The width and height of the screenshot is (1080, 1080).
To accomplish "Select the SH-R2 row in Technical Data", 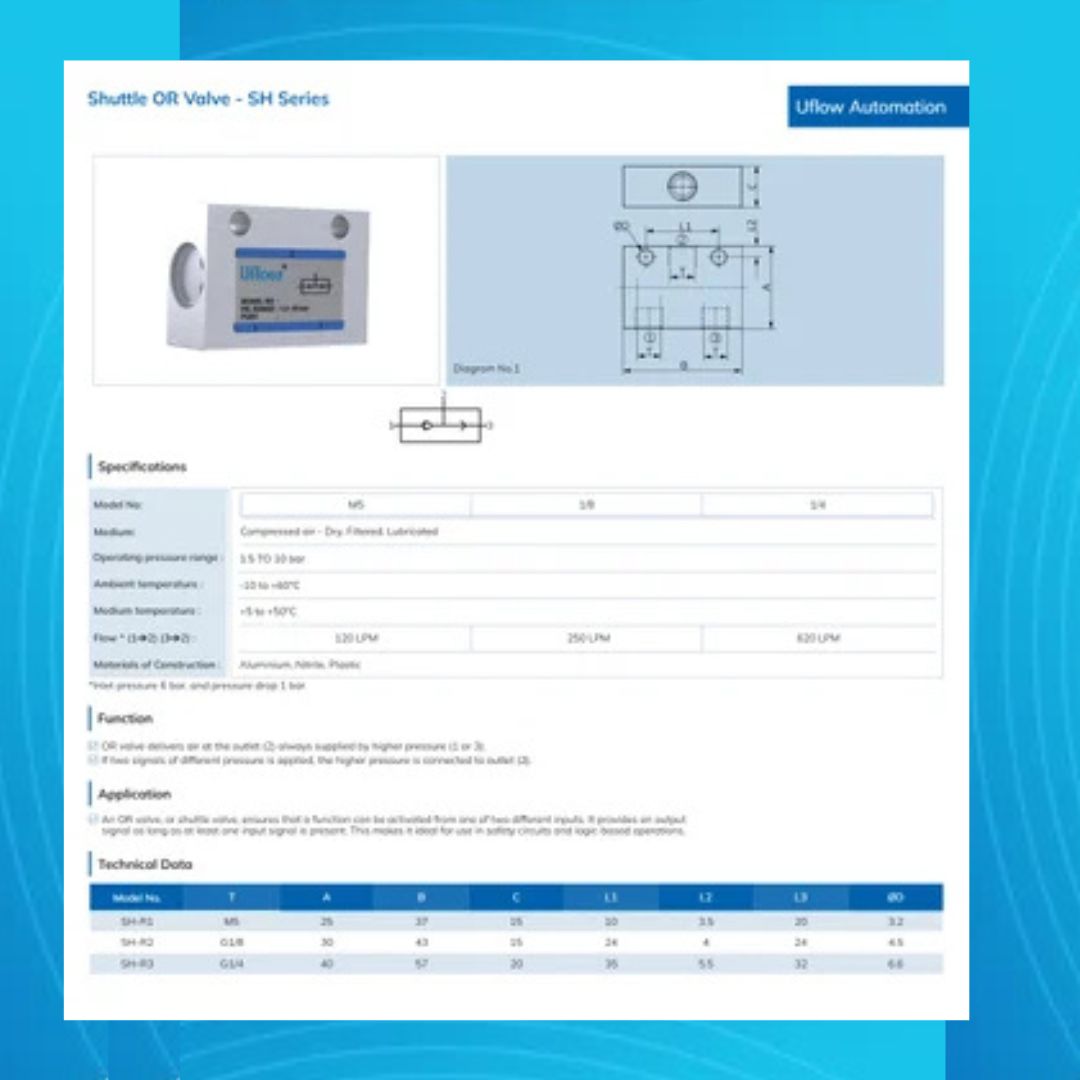I will coord(517,942).
